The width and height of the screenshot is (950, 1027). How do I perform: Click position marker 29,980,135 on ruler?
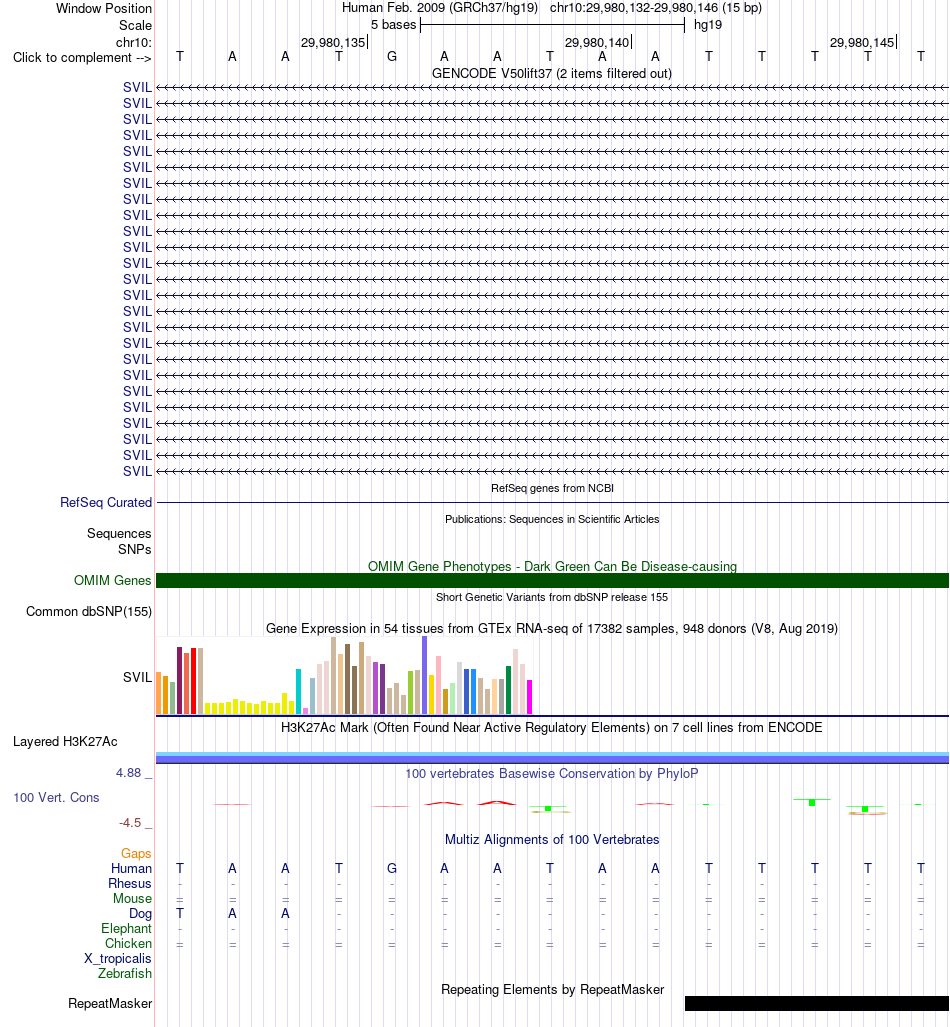[333, 43]
